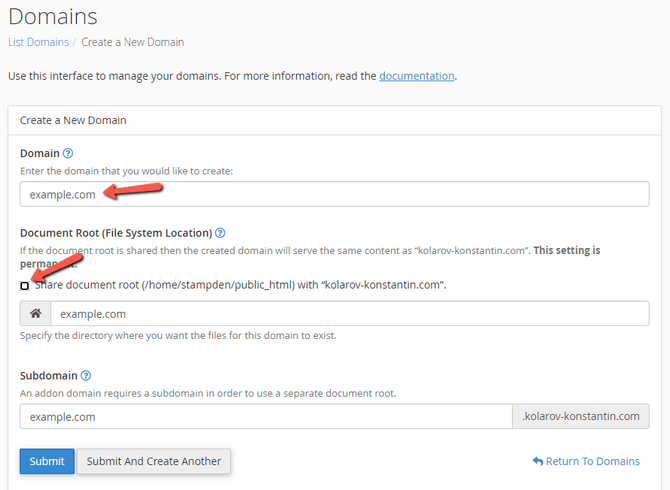Focus the Domain name input field

coord(335,194)
